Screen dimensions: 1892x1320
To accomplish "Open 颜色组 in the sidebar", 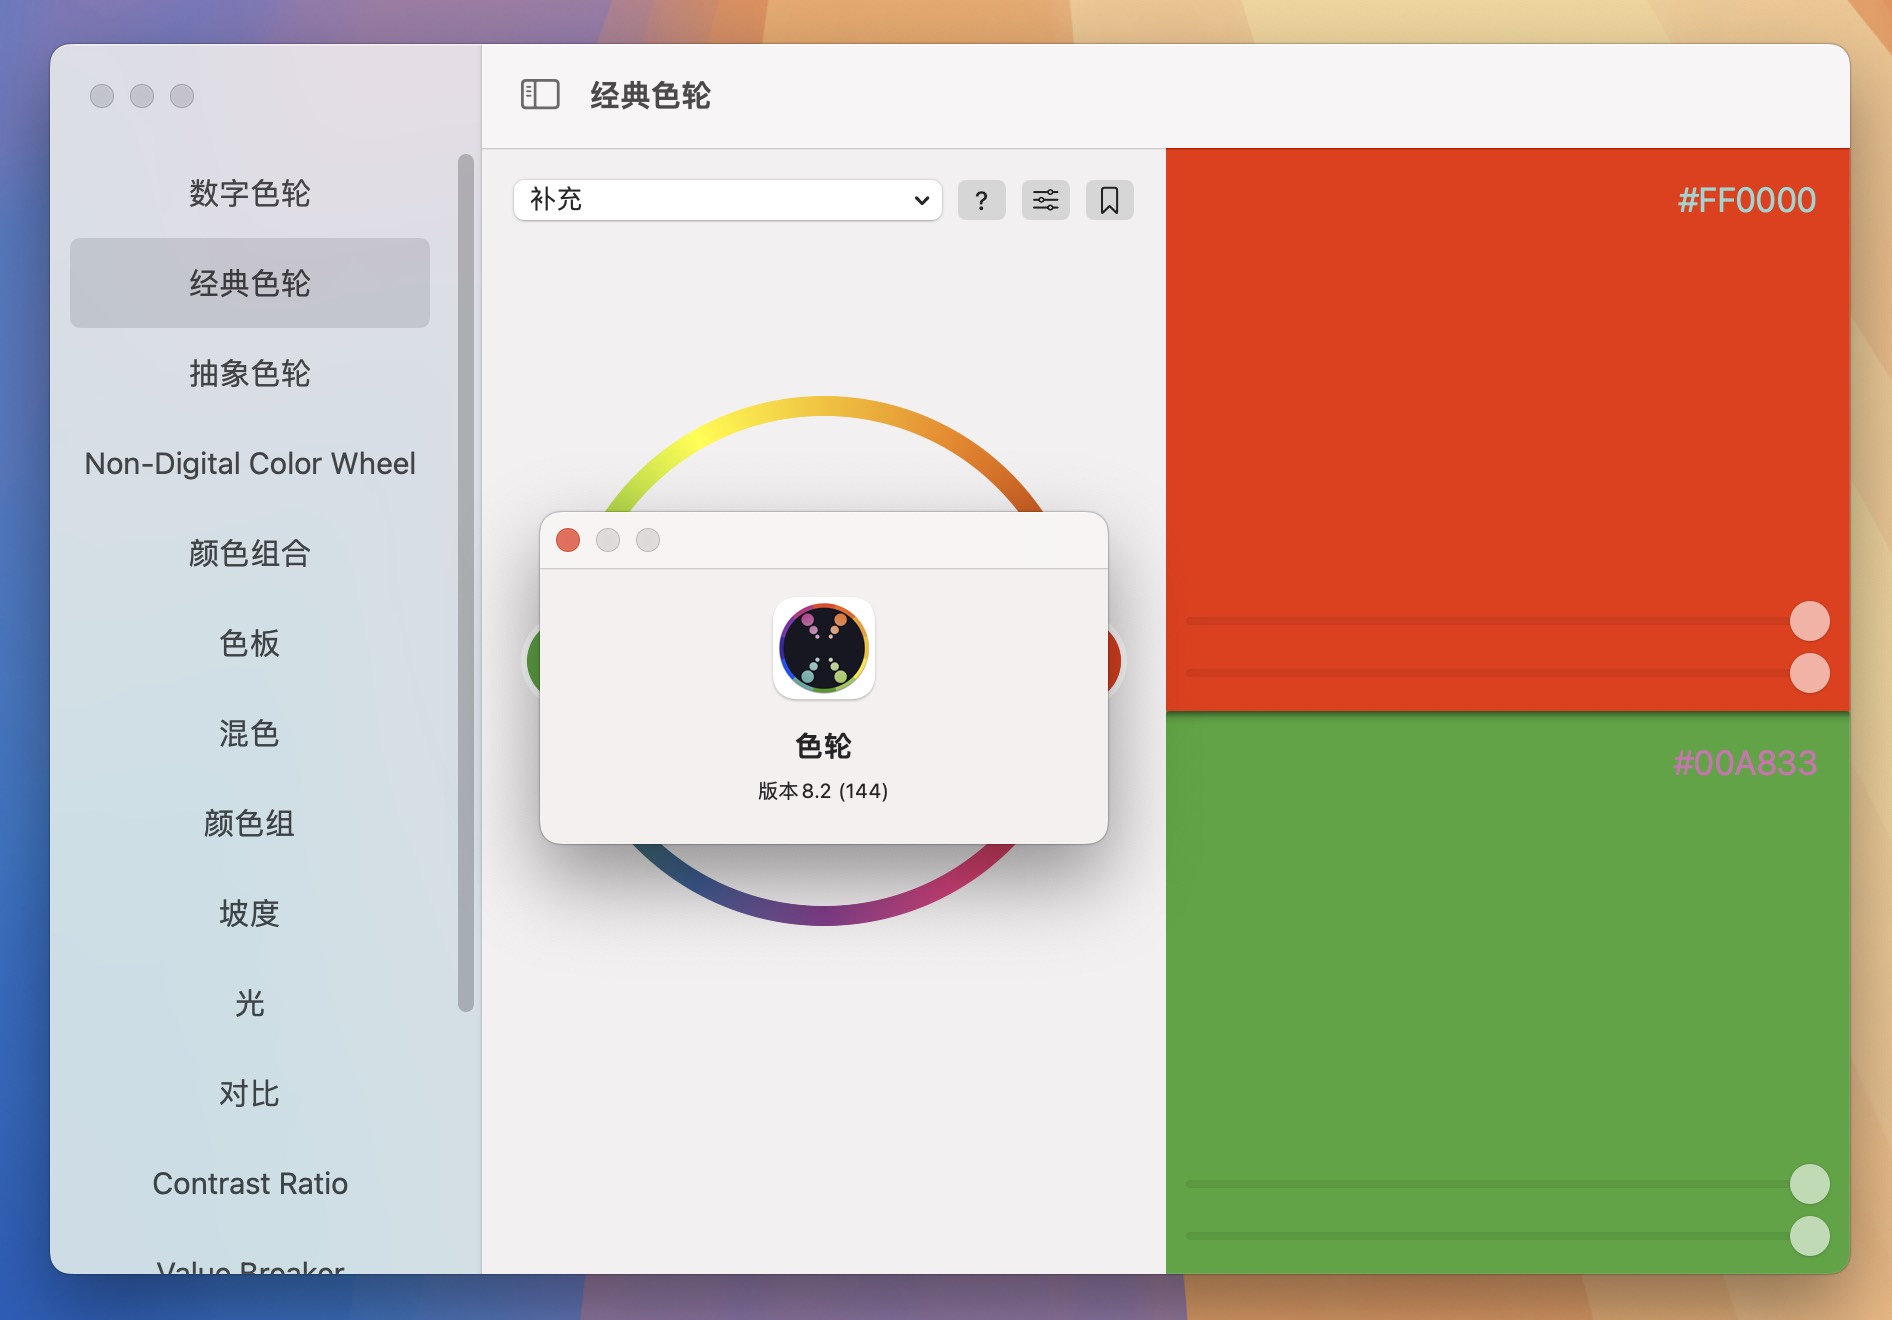I will (250, 823).
